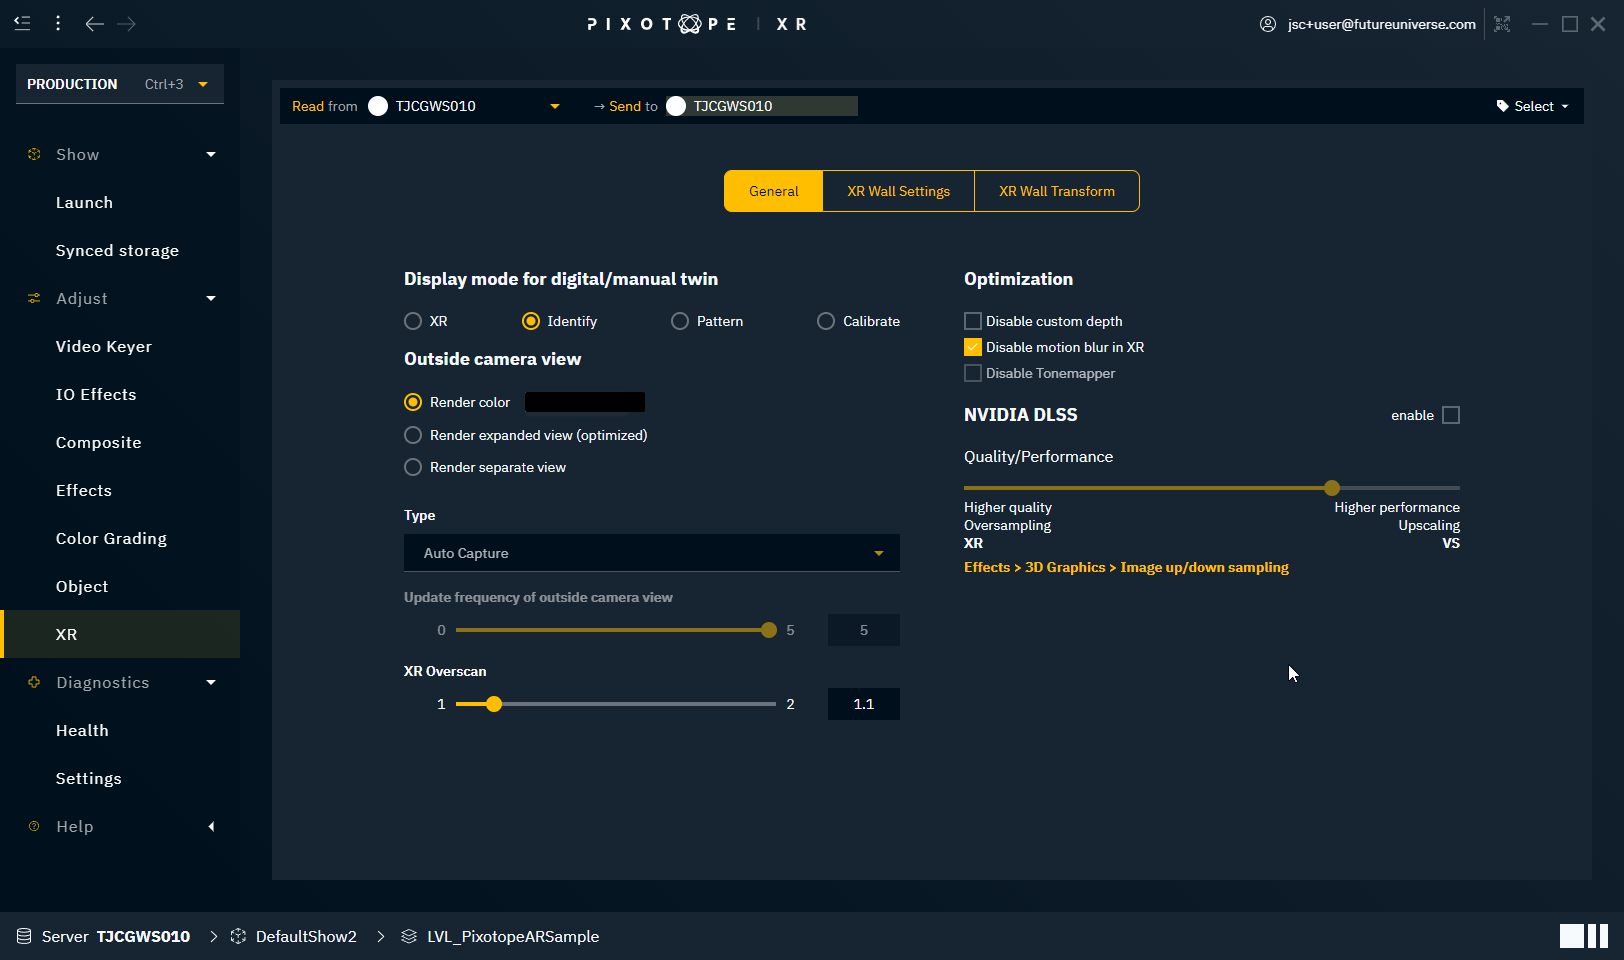Collapse the Show section arrow
1624x960 pixels.
211,154
